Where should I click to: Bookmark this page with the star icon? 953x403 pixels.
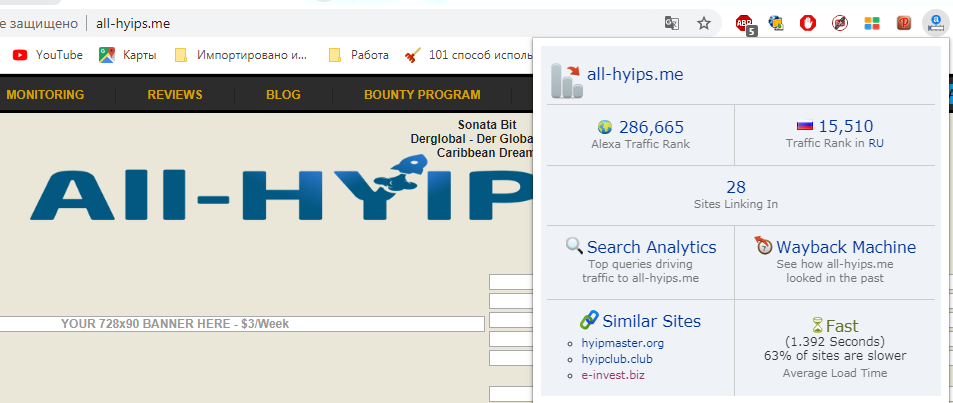(704, 23)
